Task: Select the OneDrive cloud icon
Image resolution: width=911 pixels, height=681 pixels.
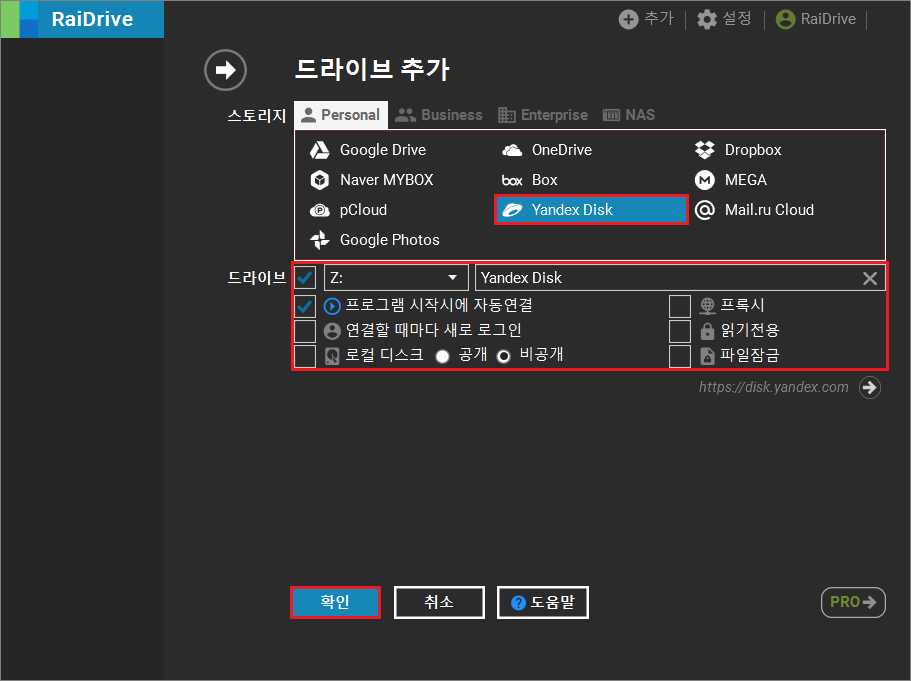Action: pos(512,150)
